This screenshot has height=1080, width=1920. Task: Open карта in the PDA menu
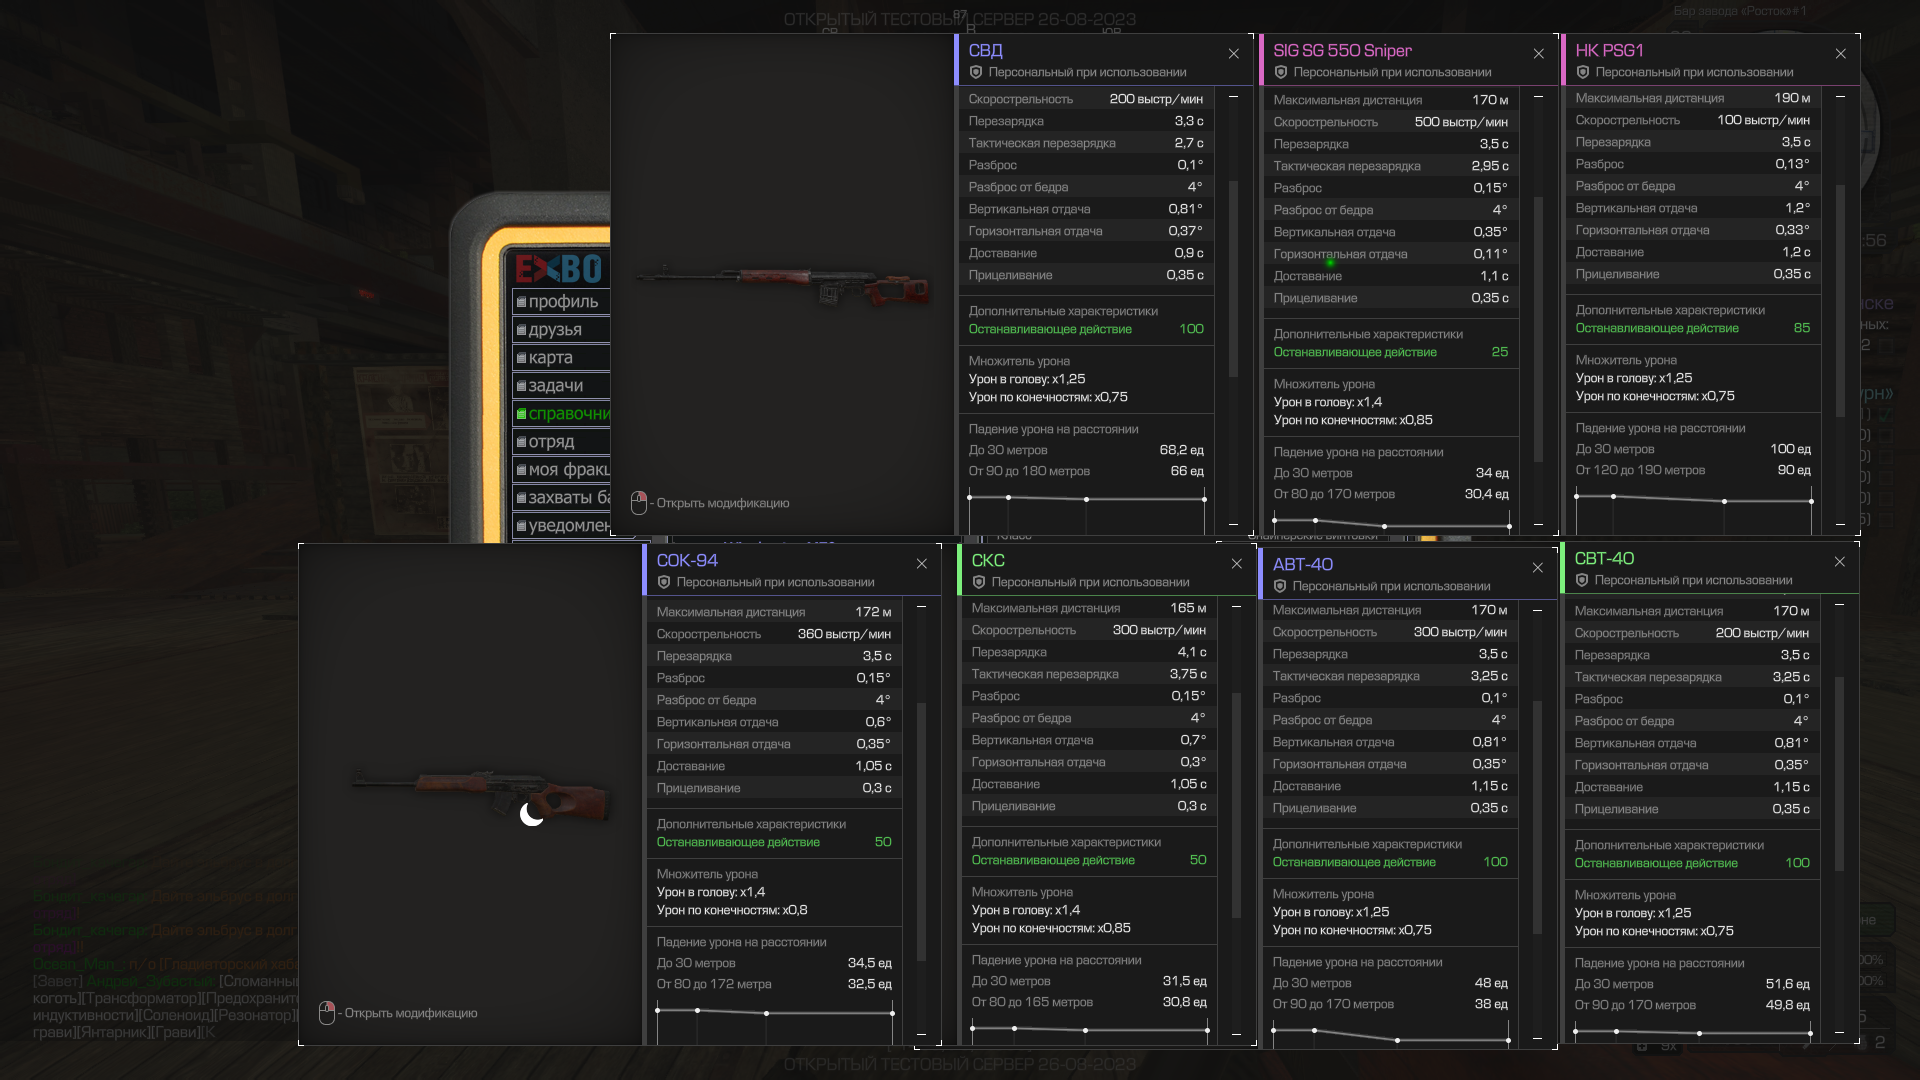562,358
